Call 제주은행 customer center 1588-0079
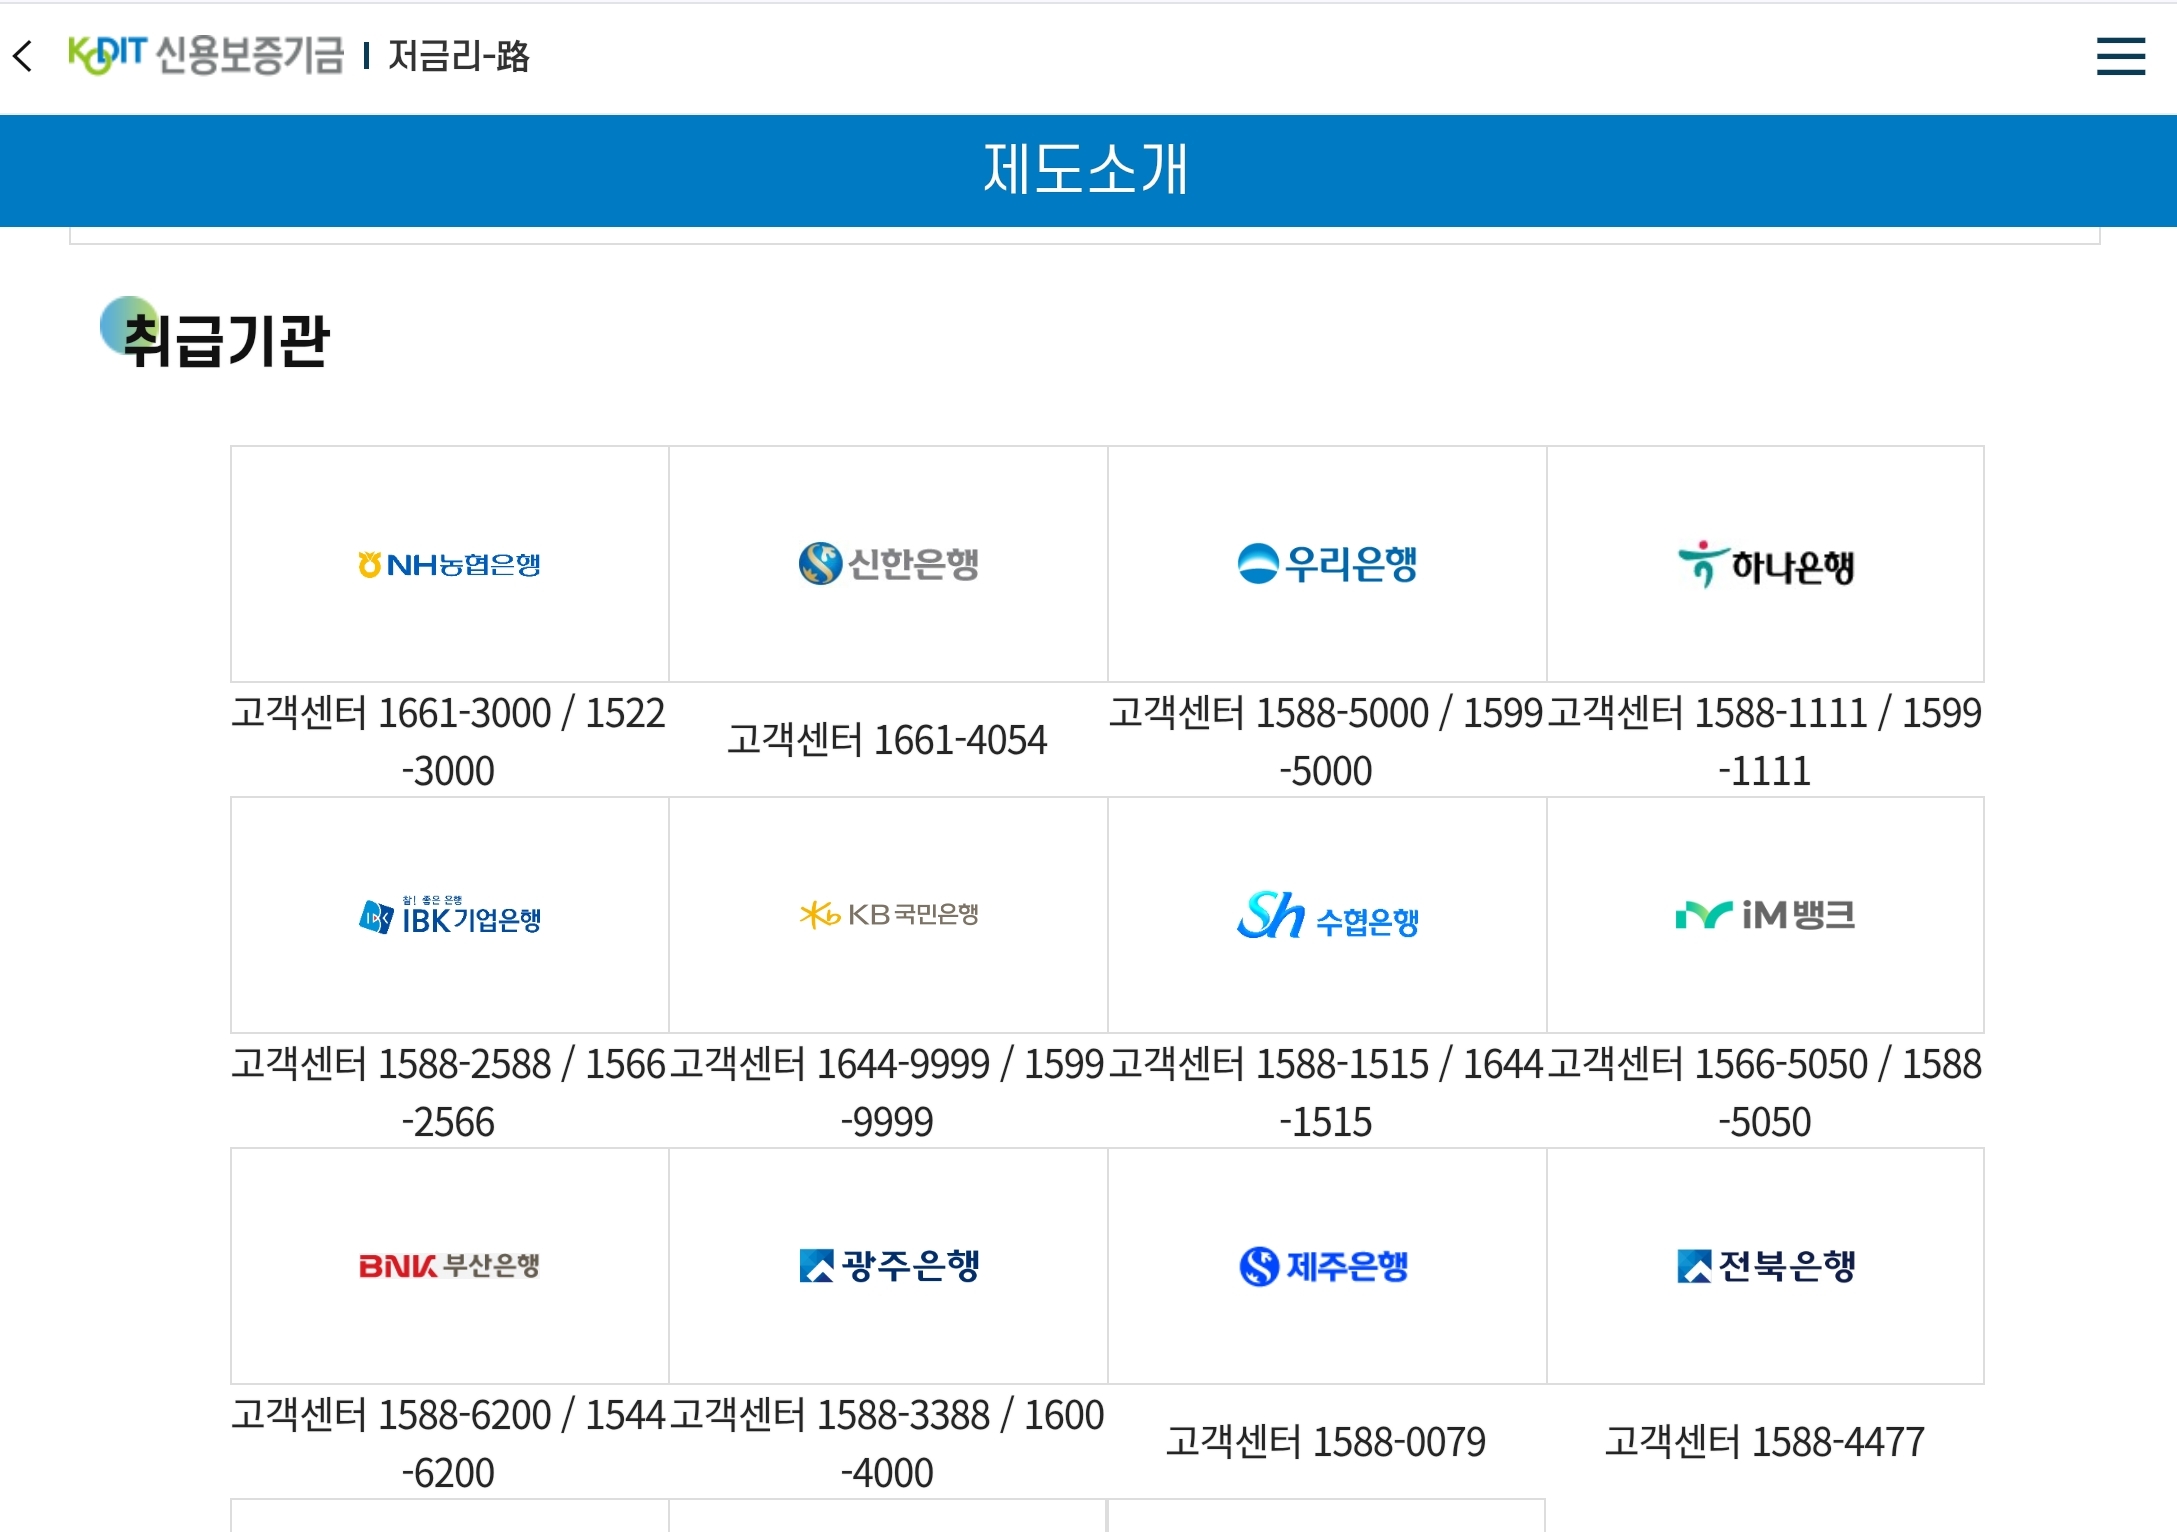2177x1532 pixels. tap(1327, 1442)
